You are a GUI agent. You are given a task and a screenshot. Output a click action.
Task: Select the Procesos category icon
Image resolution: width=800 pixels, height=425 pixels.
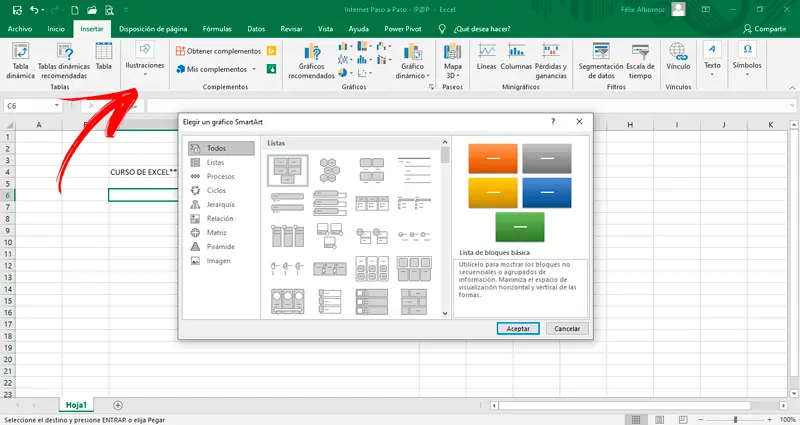[x=195, y=176]
